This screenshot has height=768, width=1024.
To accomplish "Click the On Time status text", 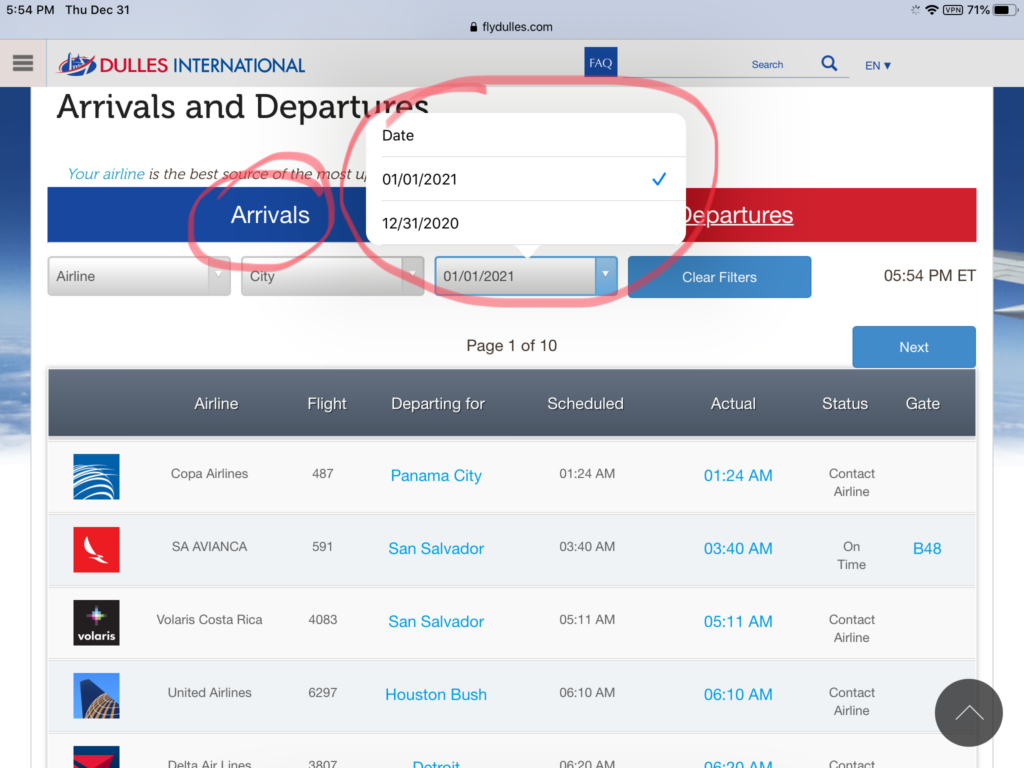I will pyautogui.click(x=852, y=556).
